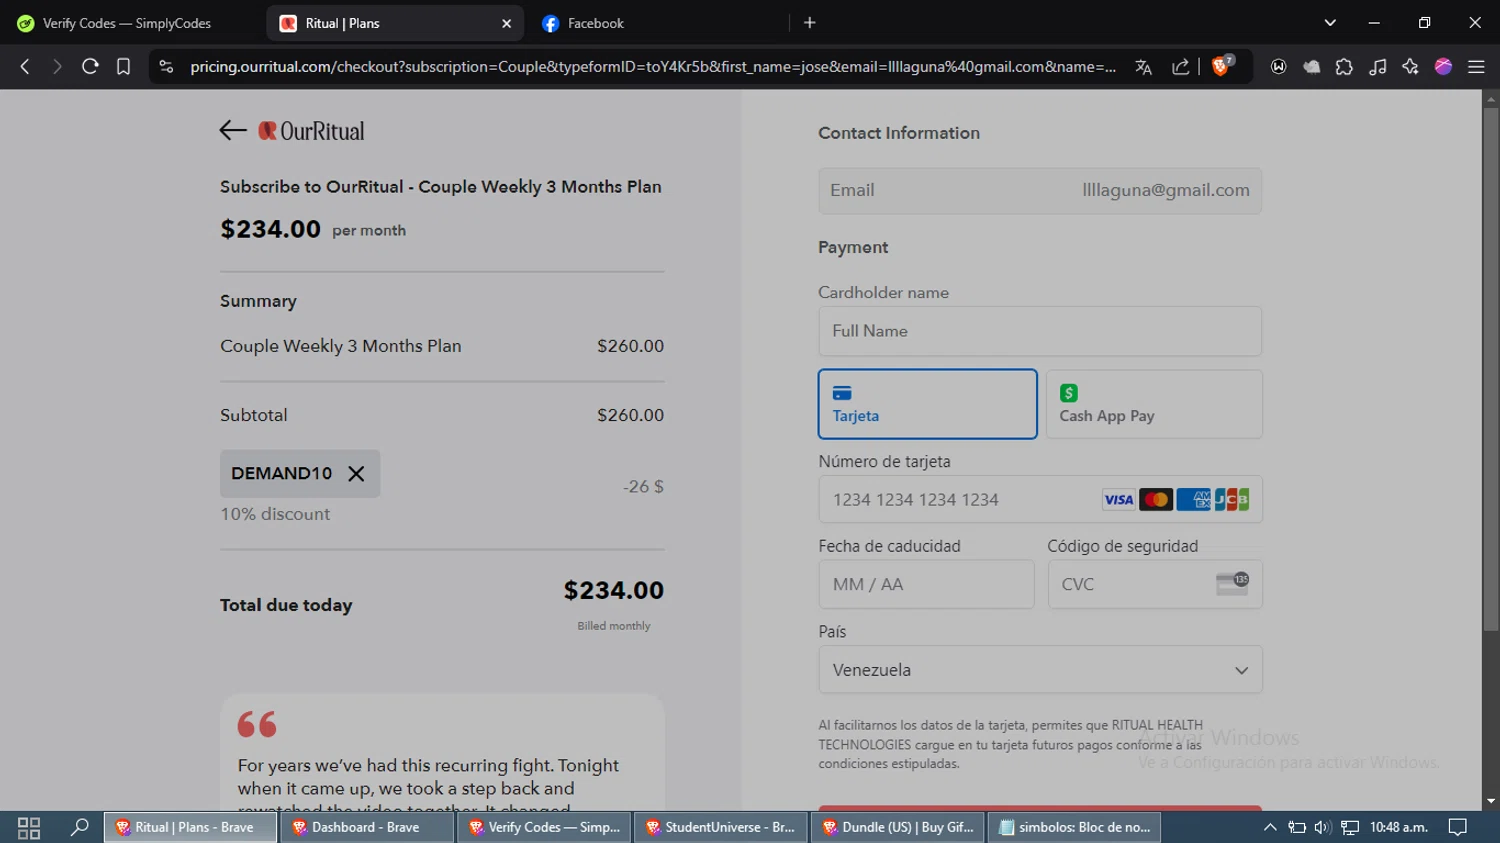
Task: Switch to Verify Codes taskbar window
Action: 543,827
